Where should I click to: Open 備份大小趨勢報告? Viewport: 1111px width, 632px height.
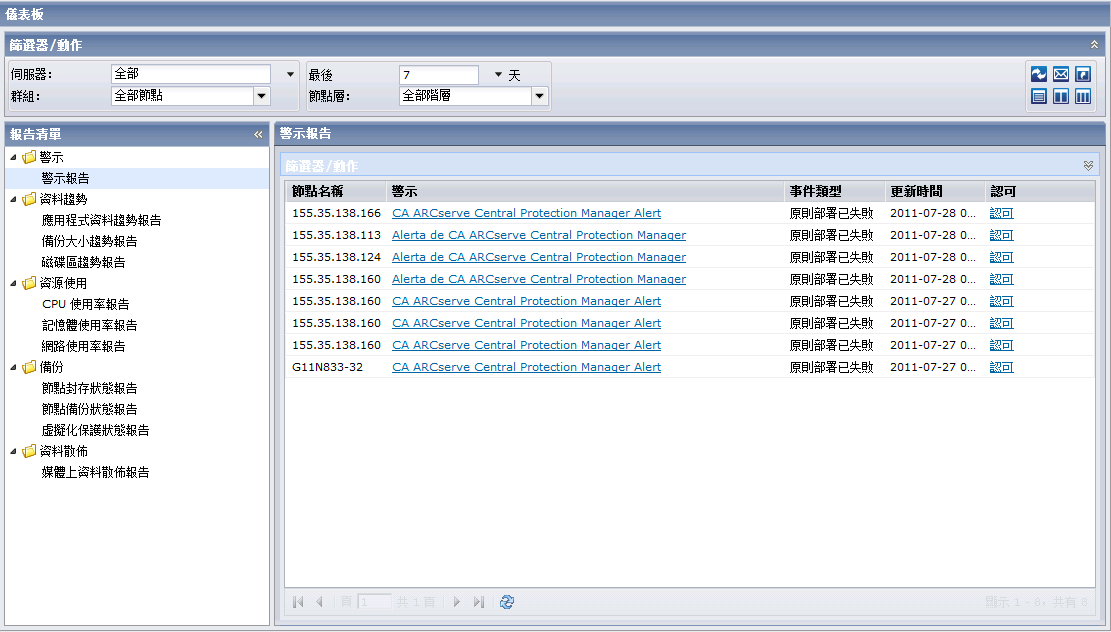pos(89,241)
